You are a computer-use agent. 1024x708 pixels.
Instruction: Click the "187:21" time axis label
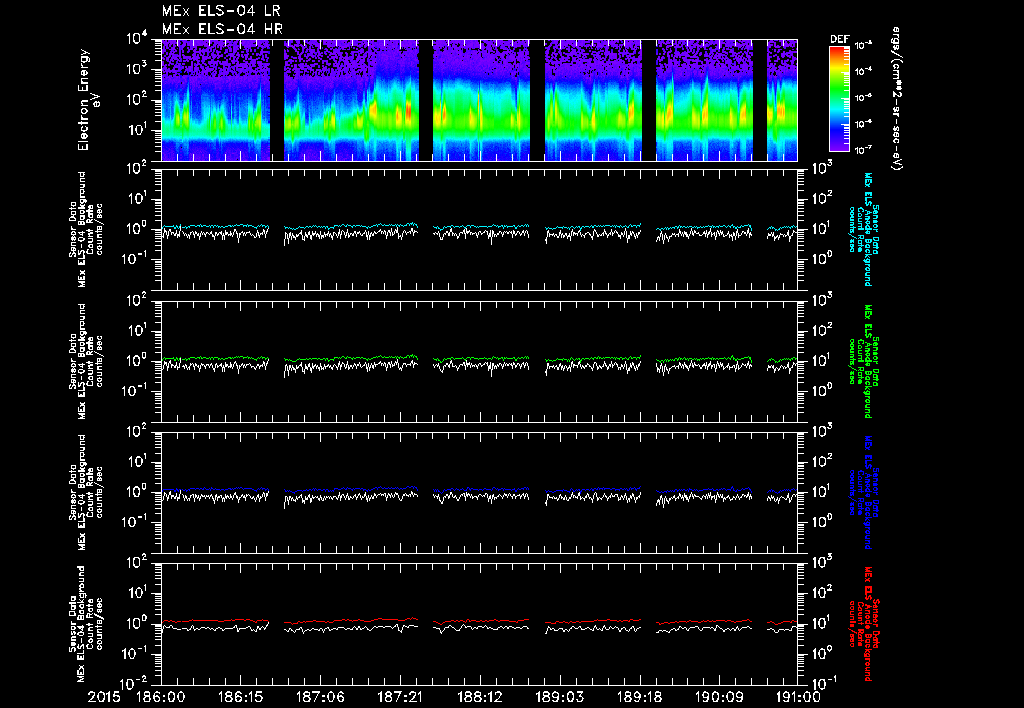pos(400,697)
